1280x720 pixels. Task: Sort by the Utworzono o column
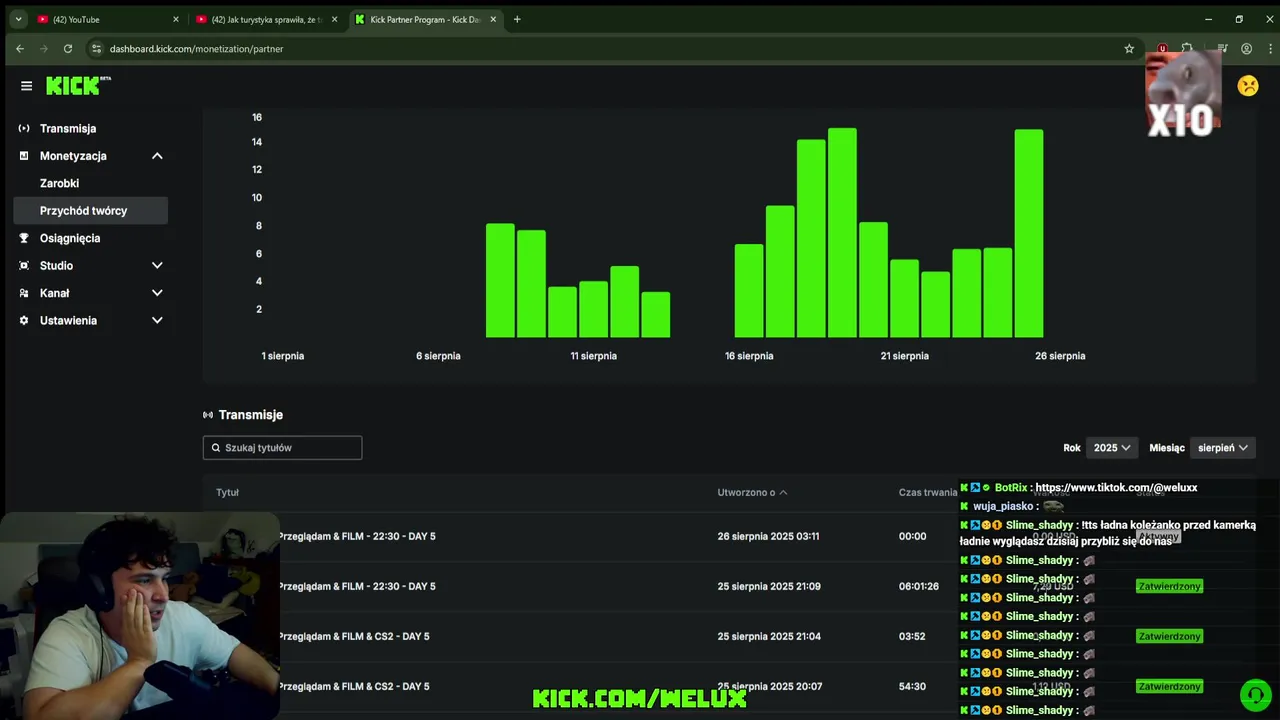(x=752, y=492)
